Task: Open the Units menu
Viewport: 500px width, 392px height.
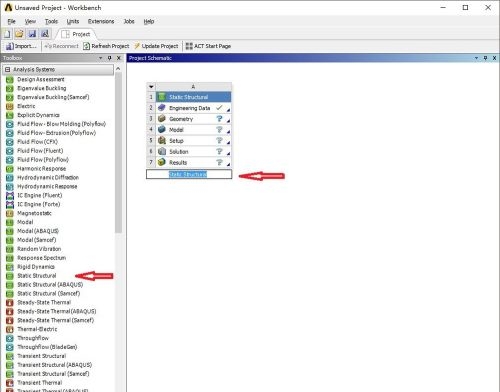Action: 73,21
